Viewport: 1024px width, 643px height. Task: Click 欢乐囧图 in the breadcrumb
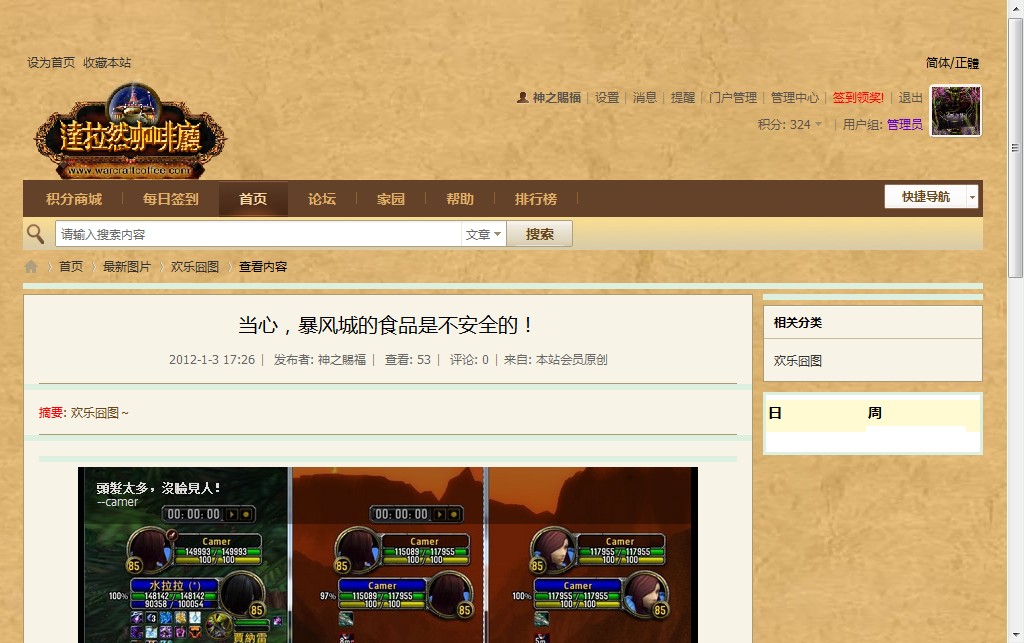(195, 266)
